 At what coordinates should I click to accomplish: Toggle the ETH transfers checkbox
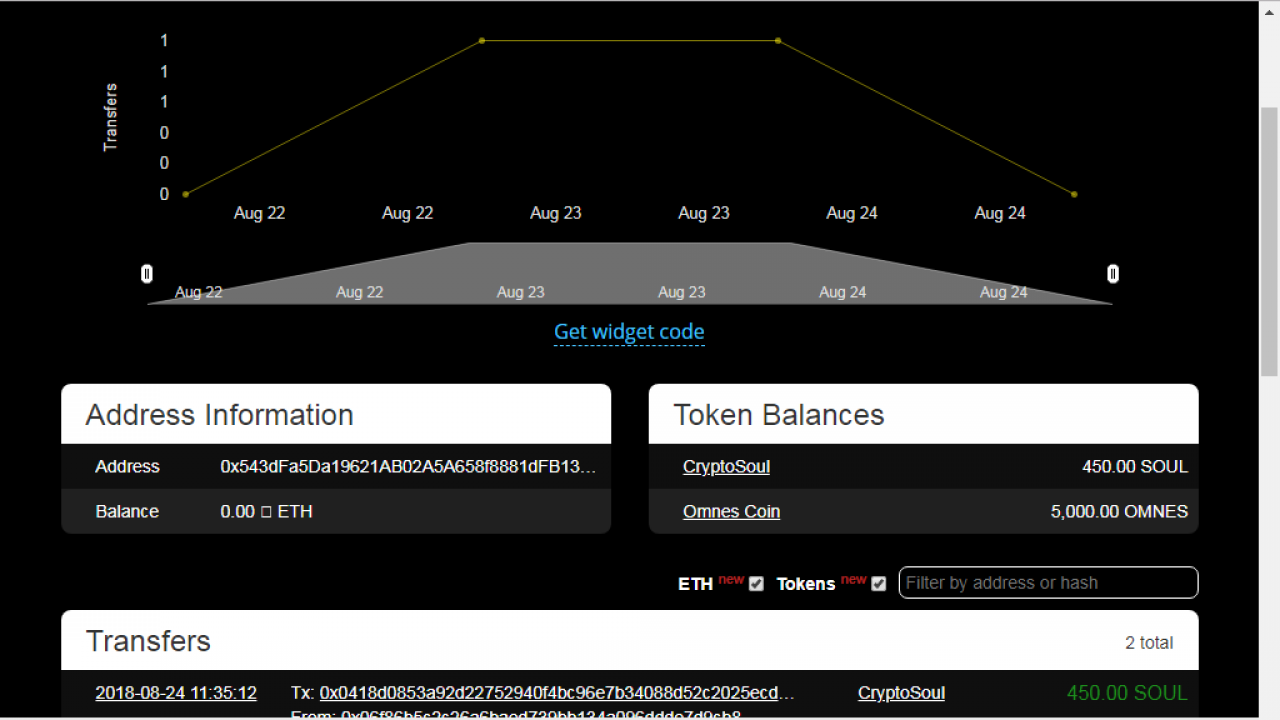point(756,584)
